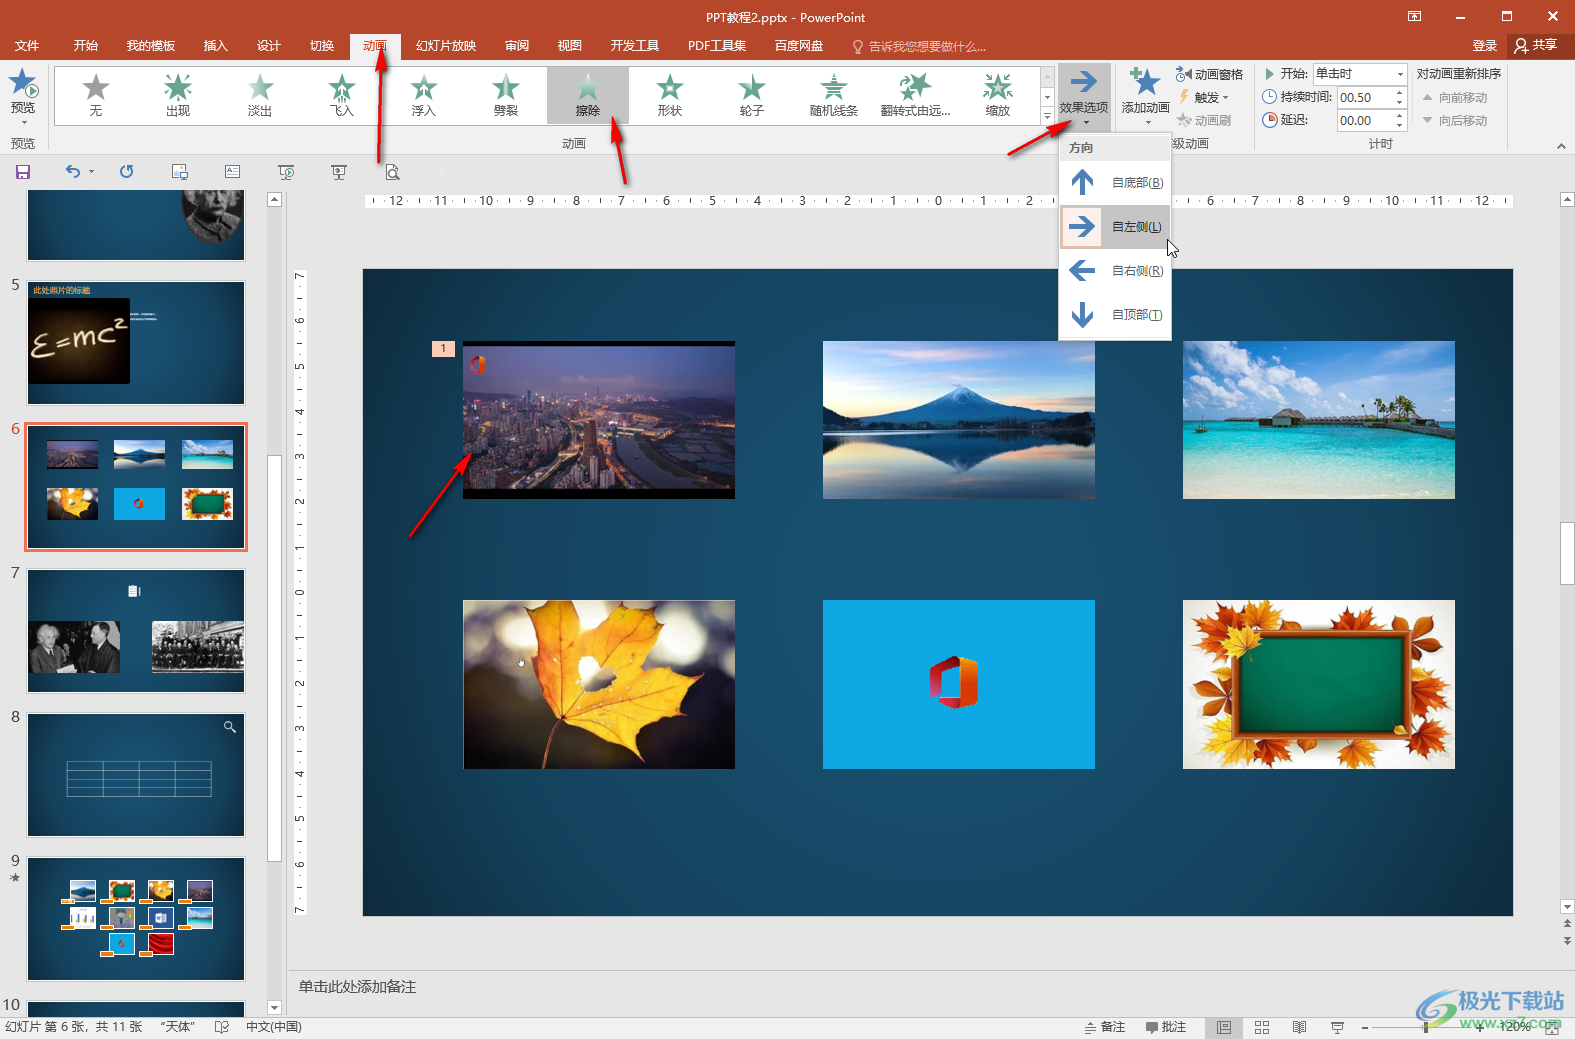This screenshot has width=1575, height=1039.
Task: Select the 飞入 (Fly In) animation effect
Action: (342, 95)
